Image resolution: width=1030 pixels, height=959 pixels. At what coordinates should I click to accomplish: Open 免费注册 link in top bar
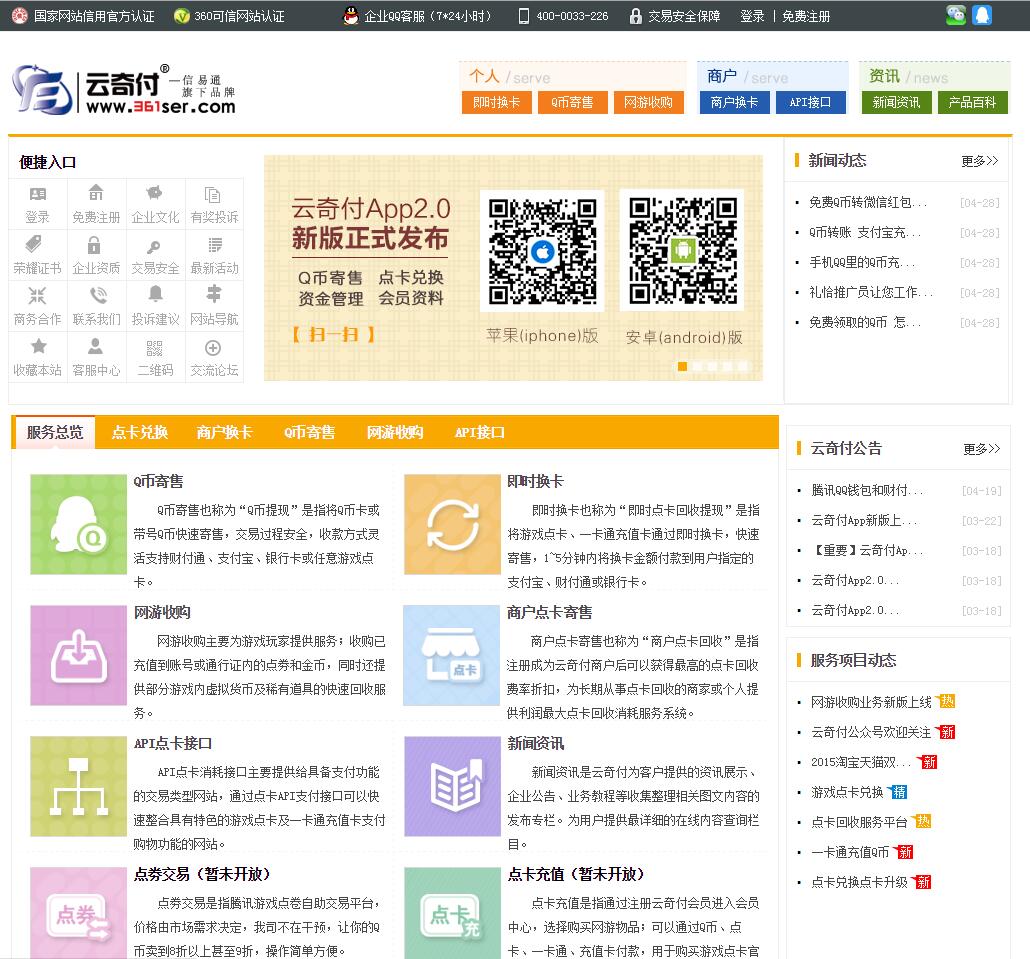click(806, 16)
